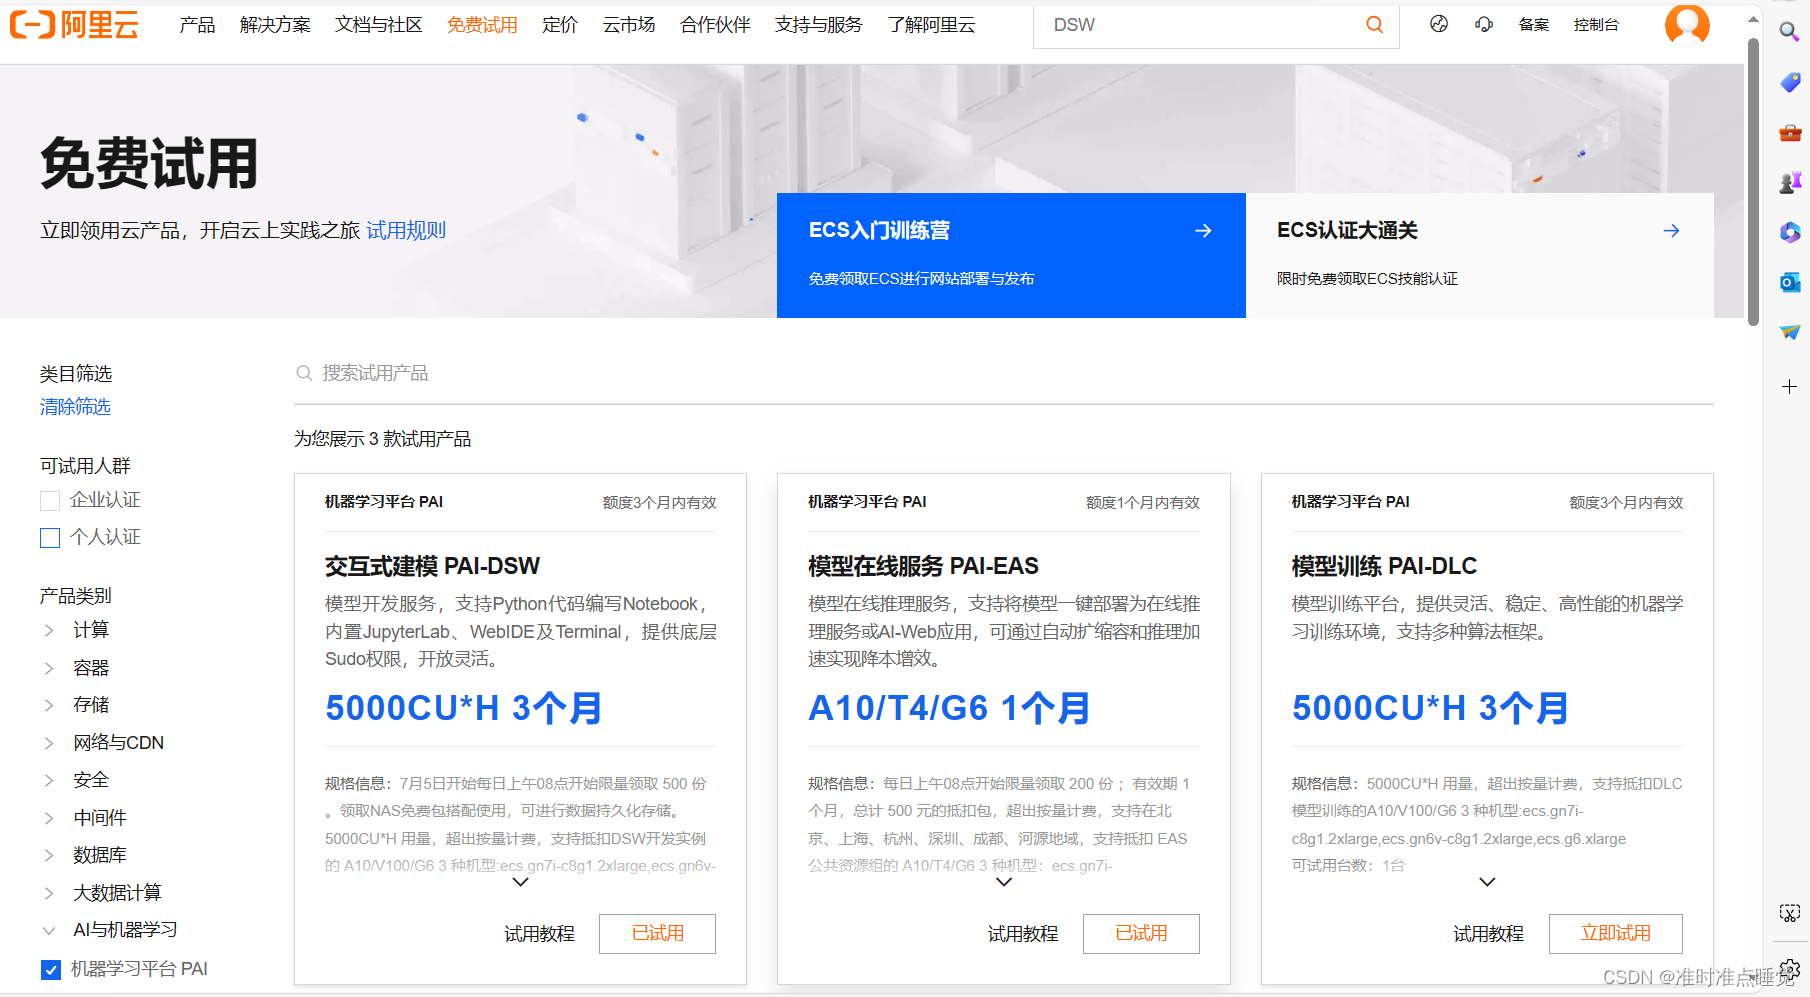Select the 免费试用 menu item

(482, 25)
